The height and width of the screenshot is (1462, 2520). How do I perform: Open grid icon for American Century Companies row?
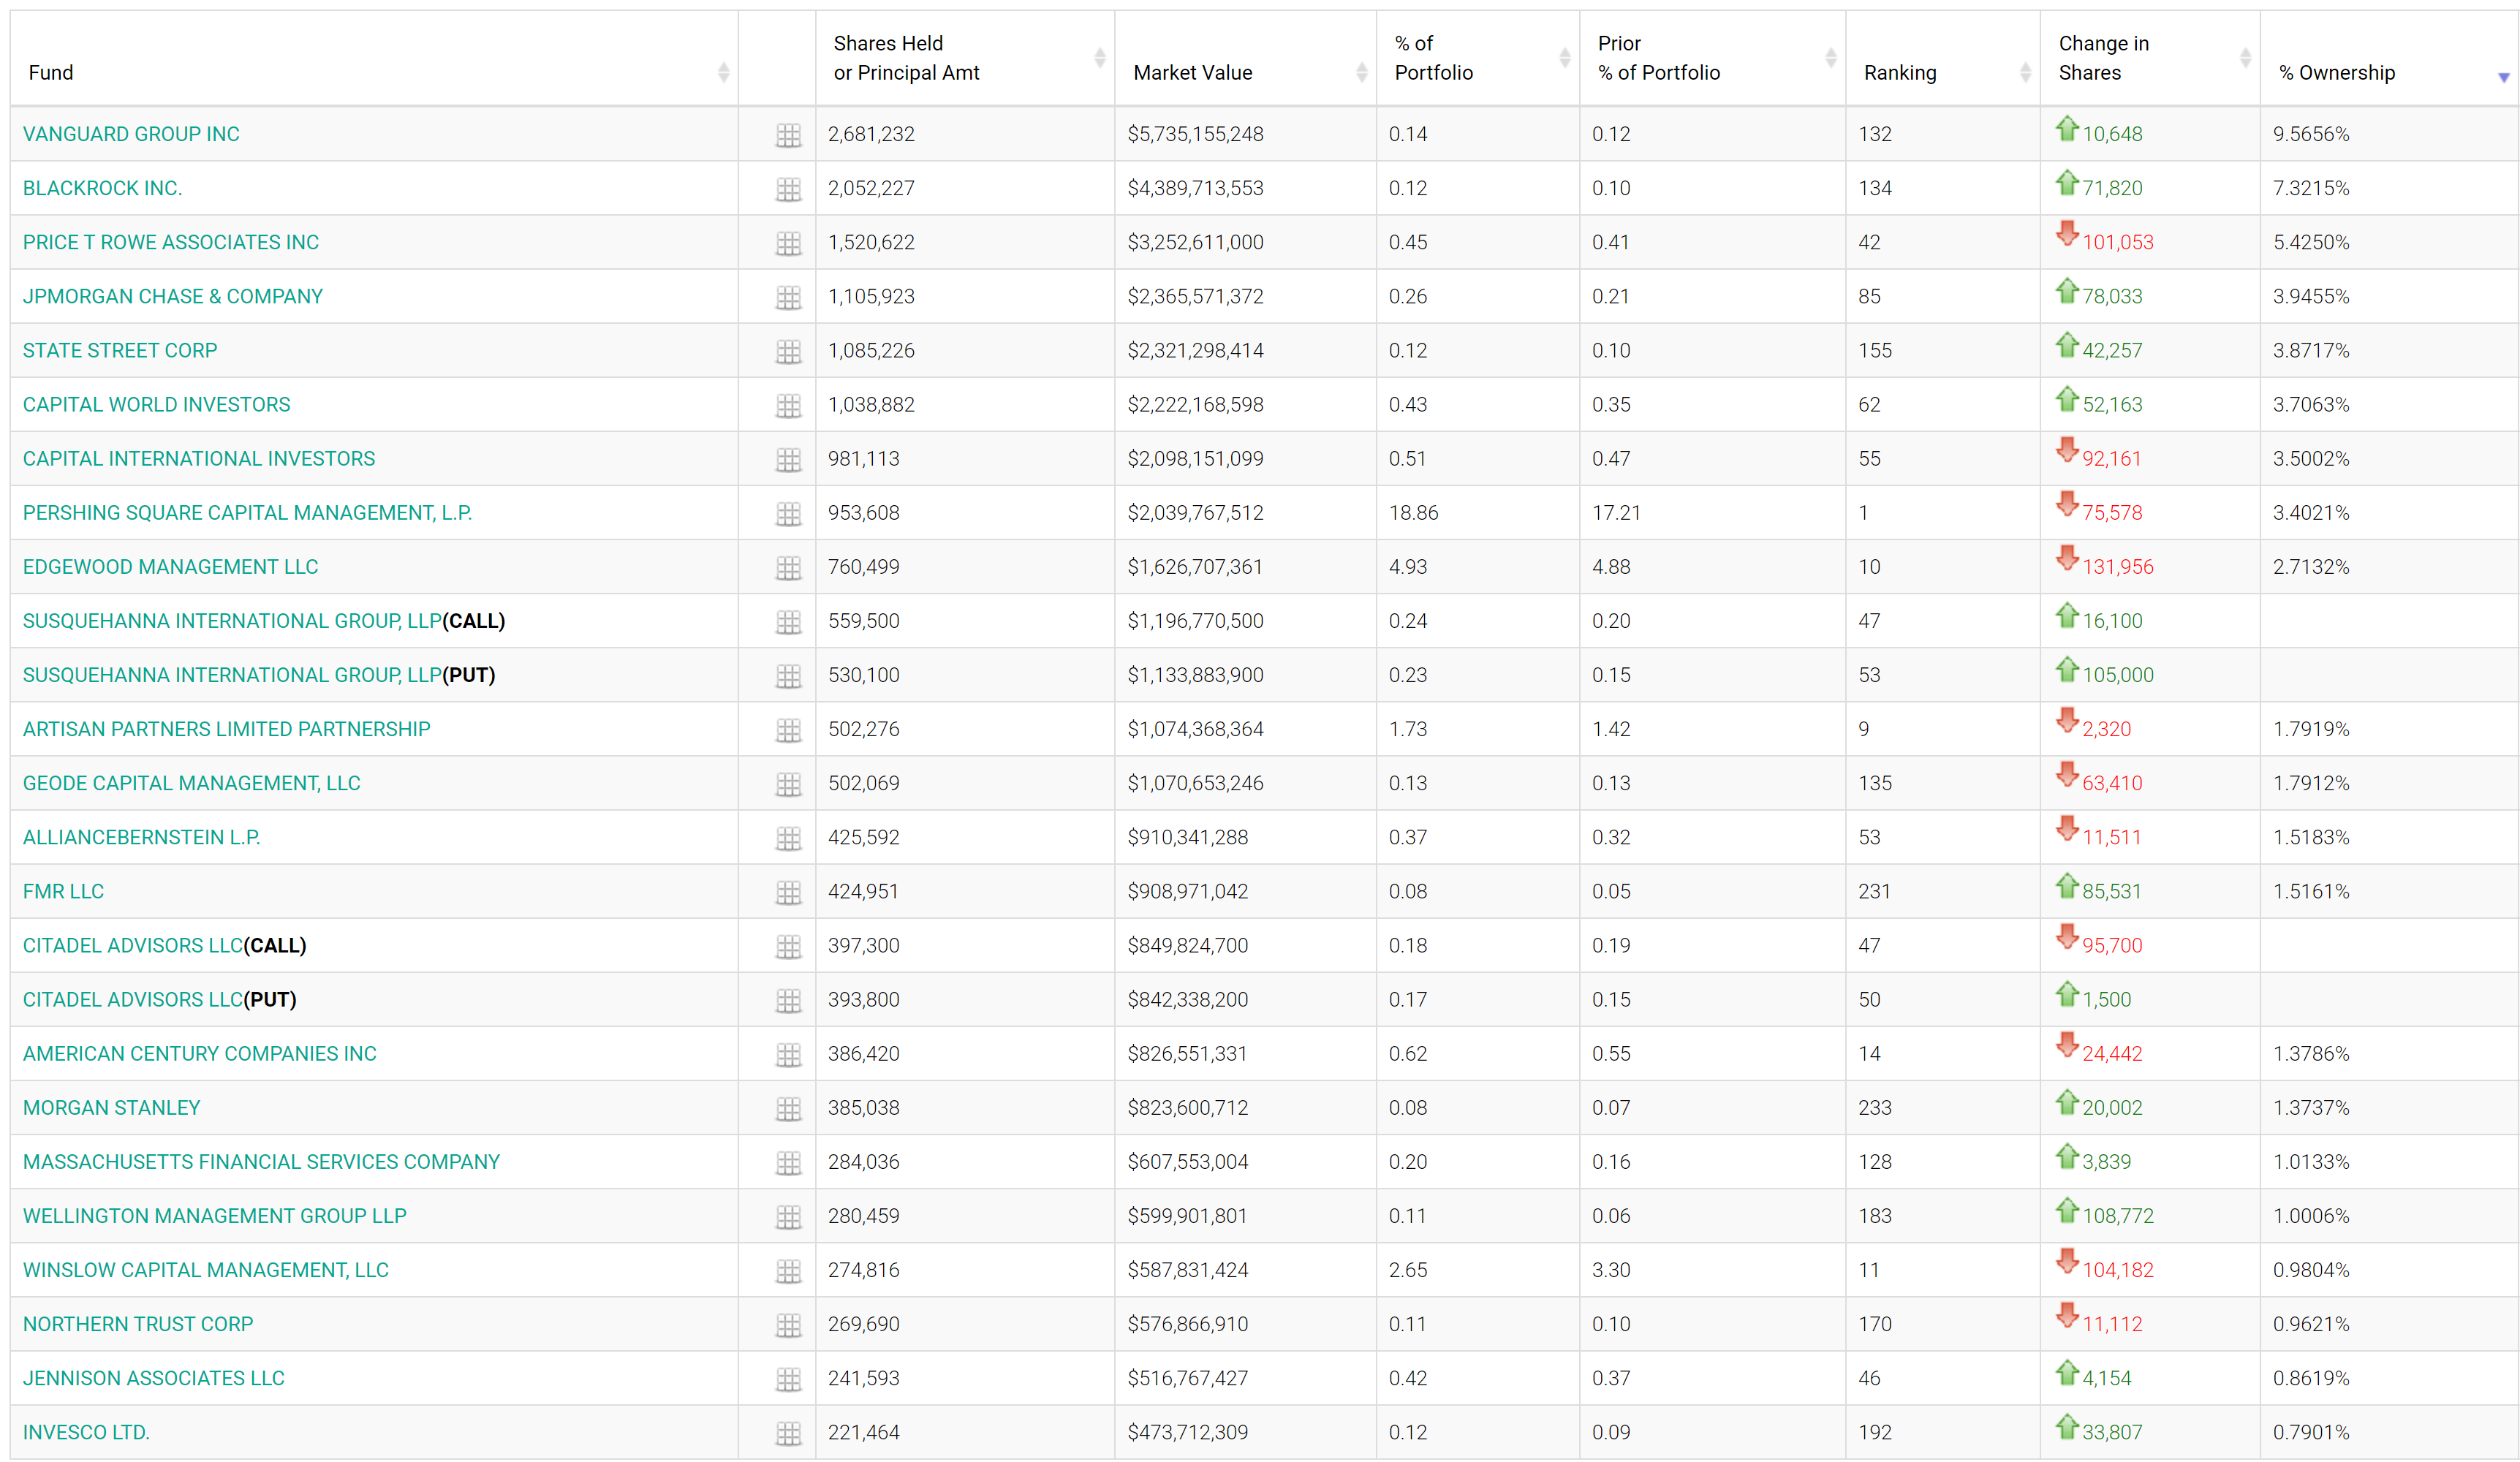pyautogui.click(x=788, y=1054)
